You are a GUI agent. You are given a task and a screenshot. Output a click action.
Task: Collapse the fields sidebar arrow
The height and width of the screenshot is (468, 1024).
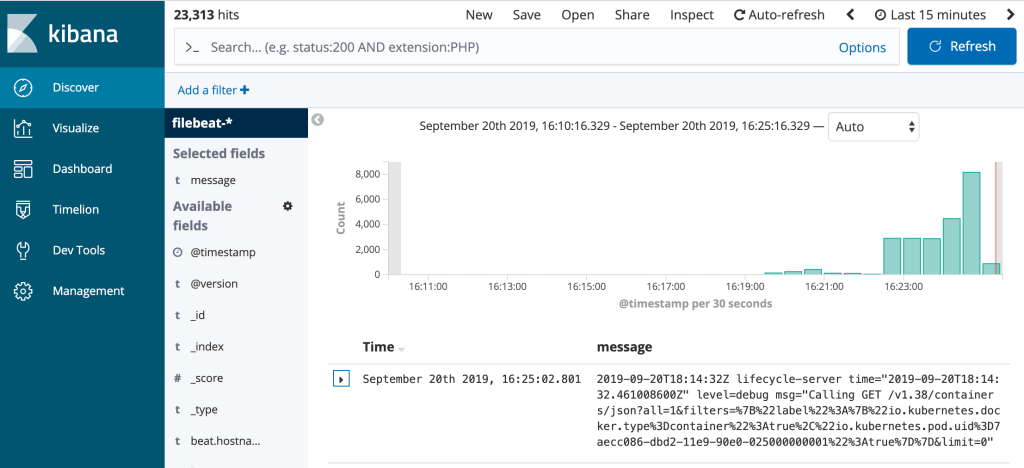318,120
